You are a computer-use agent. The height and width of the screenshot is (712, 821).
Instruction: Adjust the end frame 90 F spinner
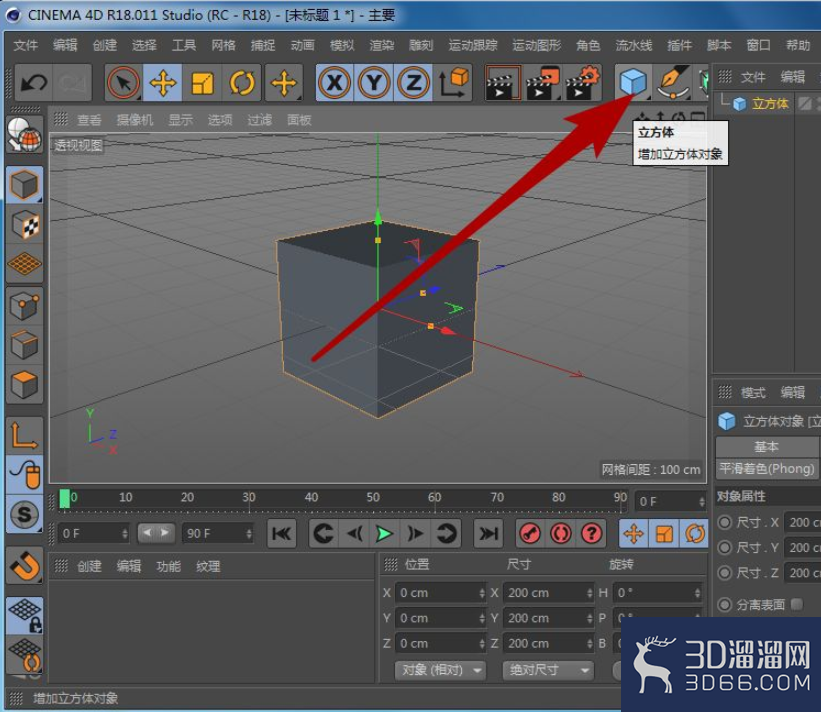pos(249,534)
